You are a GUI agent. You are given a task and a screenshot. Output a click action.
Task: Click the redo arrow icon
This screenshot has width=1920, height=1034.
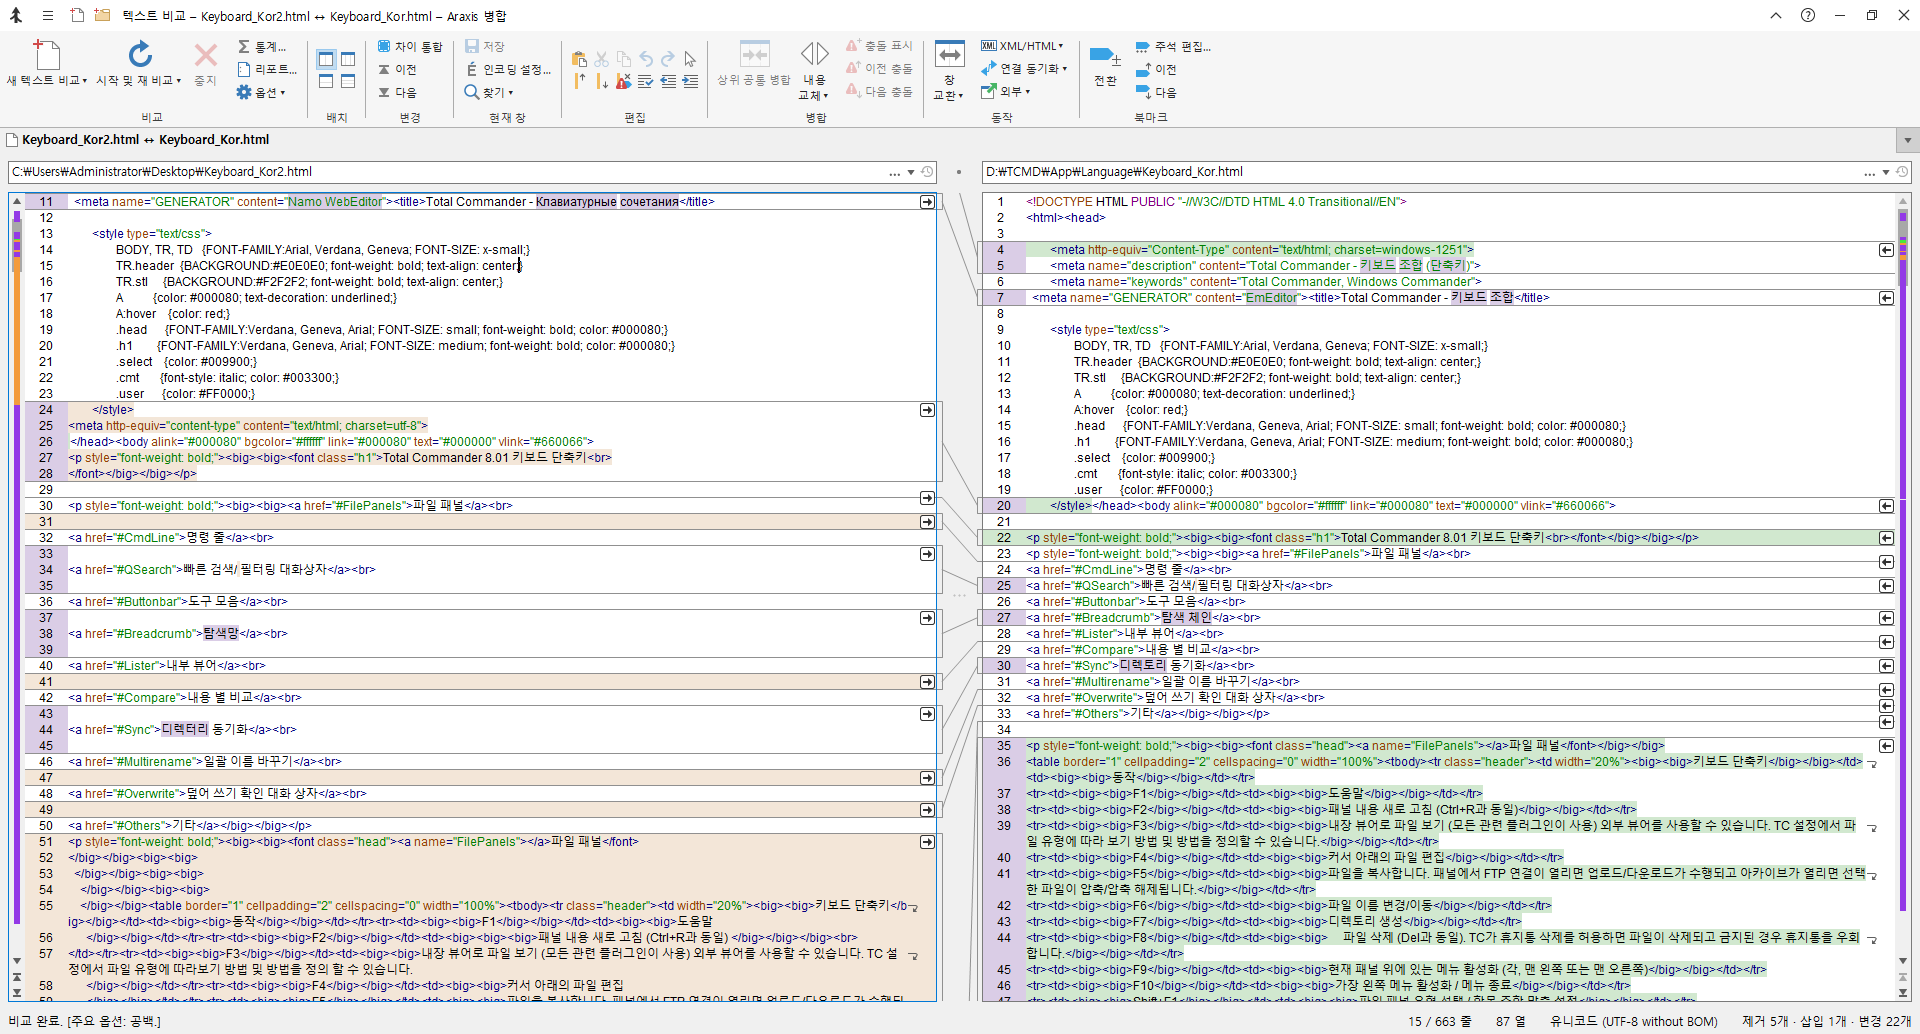[x=668, y=59]
